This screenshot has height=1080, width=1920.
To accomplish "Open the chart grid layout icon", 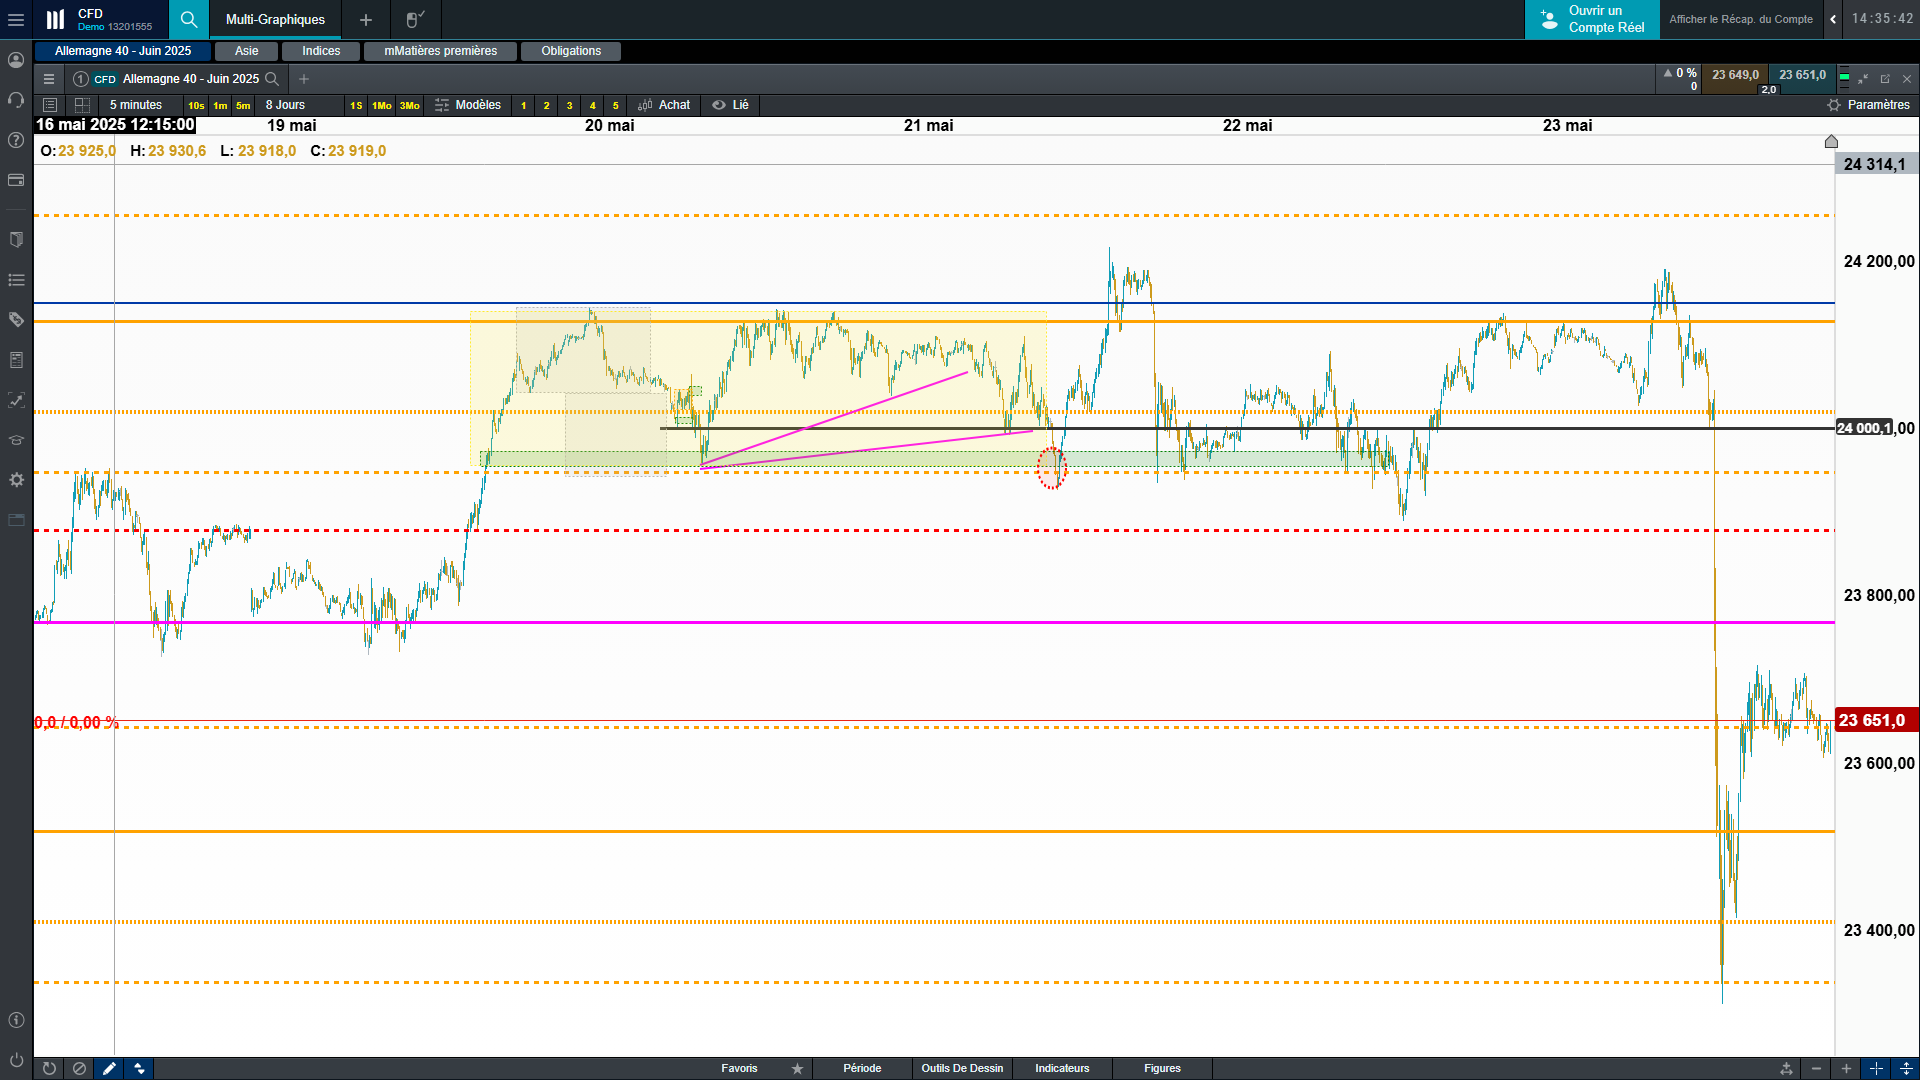I will click(82, 105).
